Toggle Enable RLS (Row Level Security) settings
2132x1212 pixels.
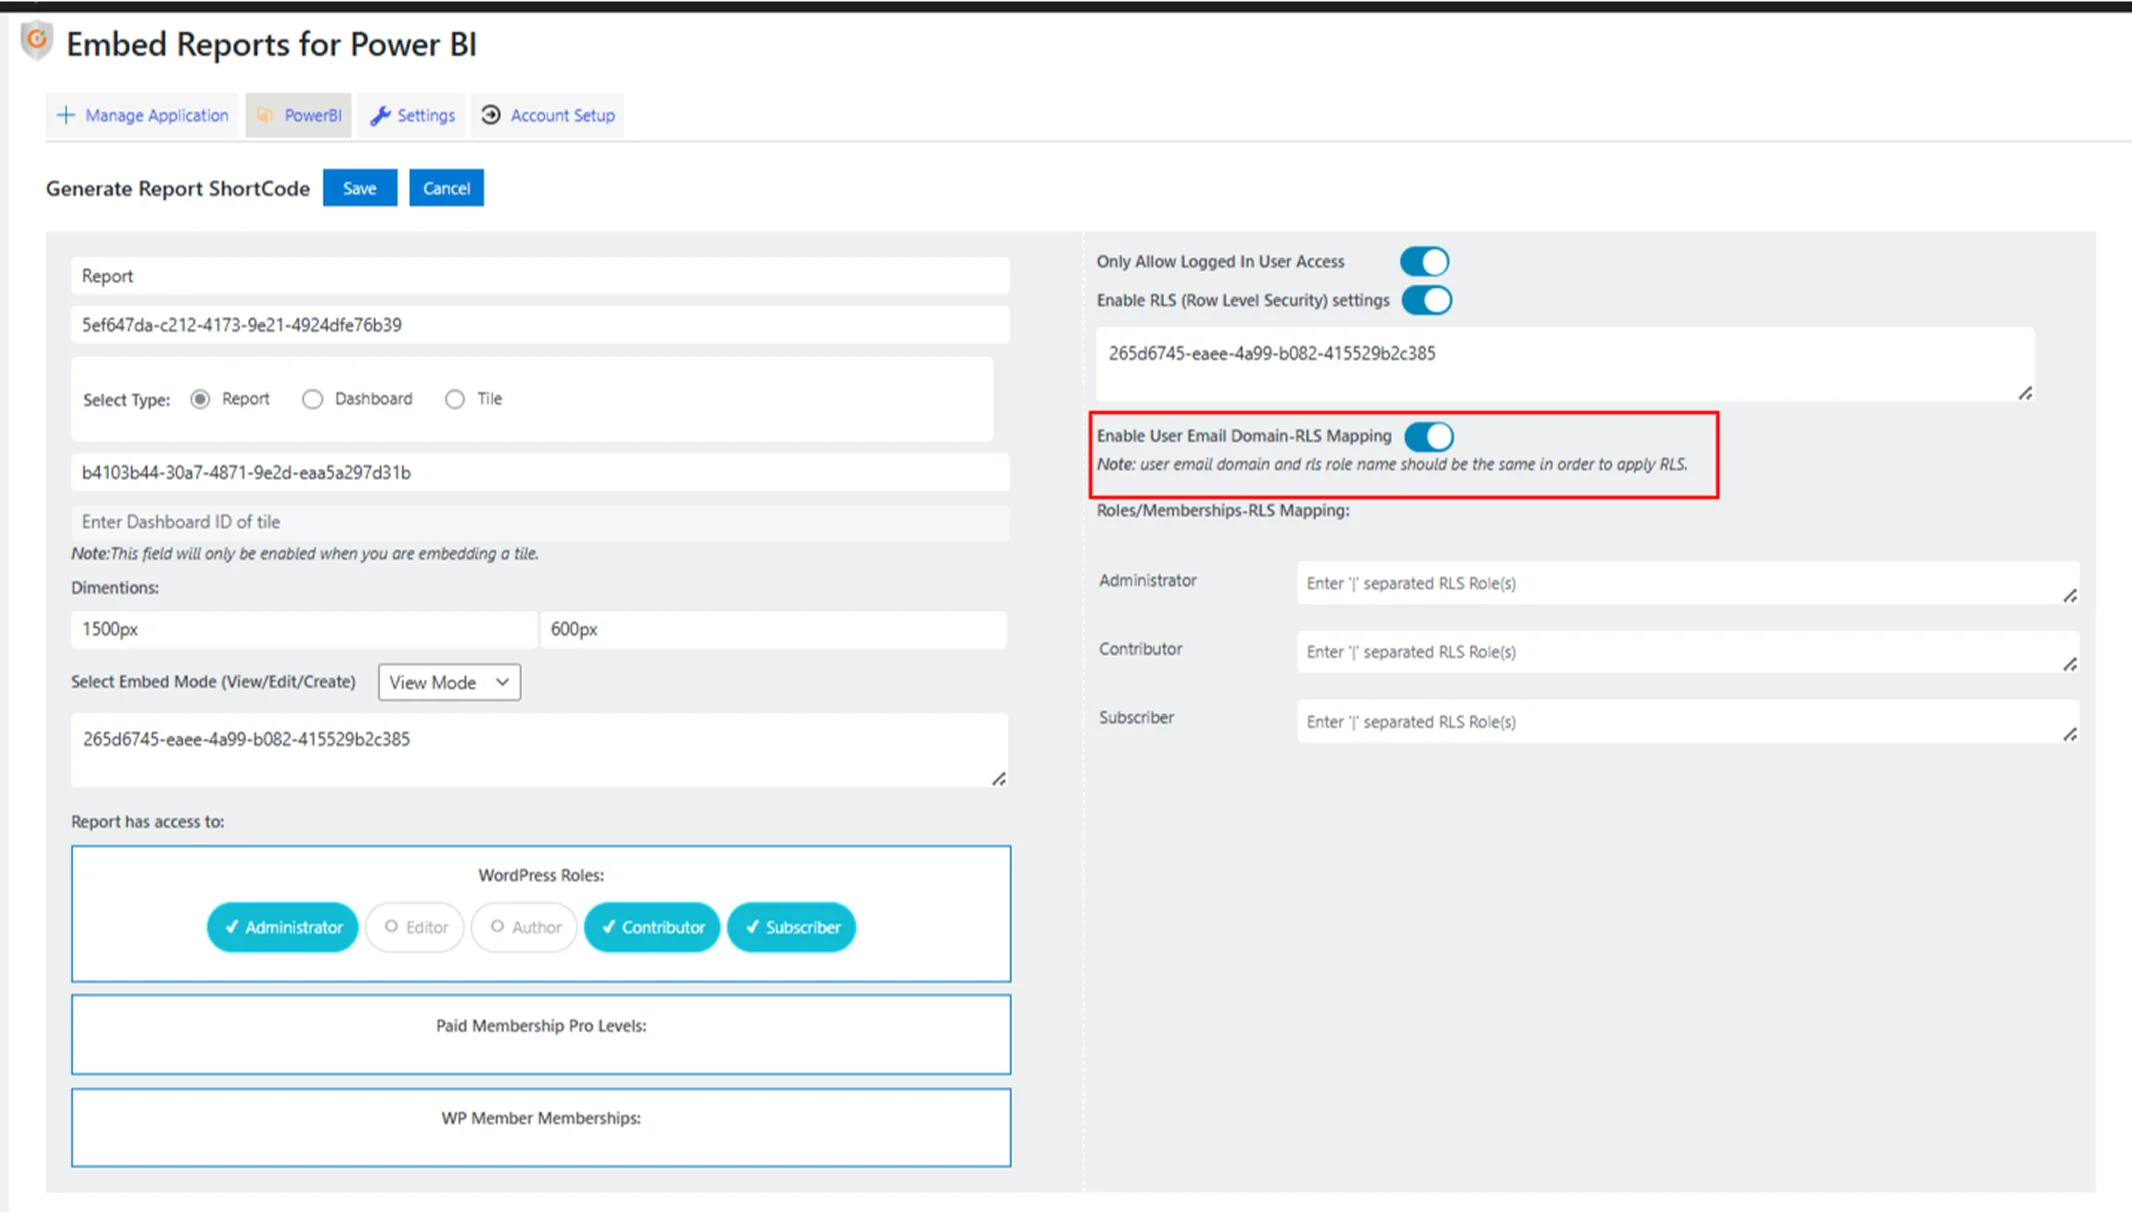1426,300
